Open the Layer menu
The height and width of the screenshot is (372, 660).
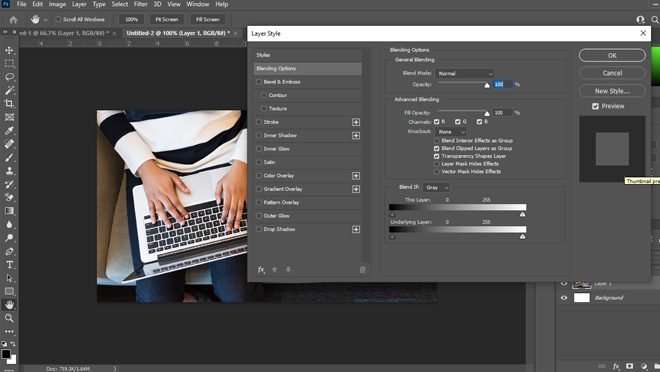(x=79, y=4)
